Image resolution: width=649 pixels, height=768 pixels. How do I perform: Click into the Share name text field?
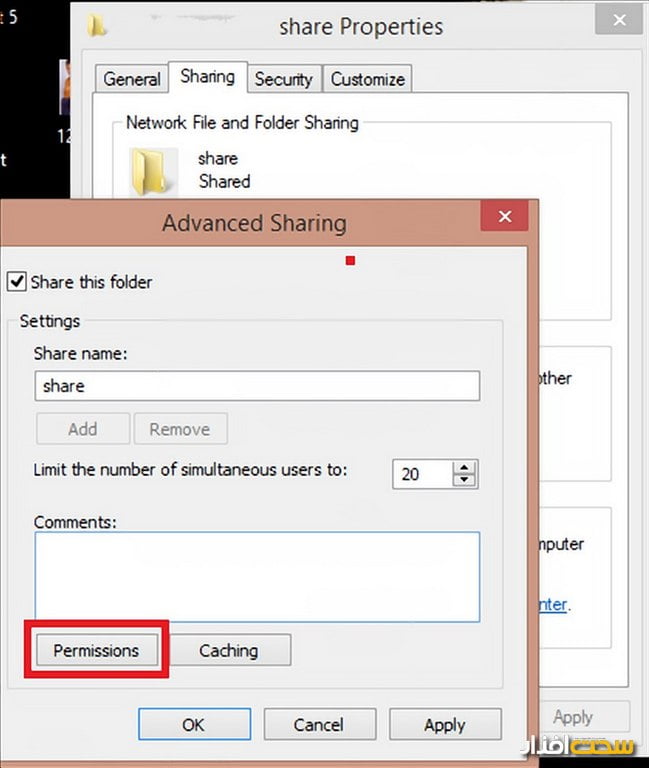(x=256, y=386)
